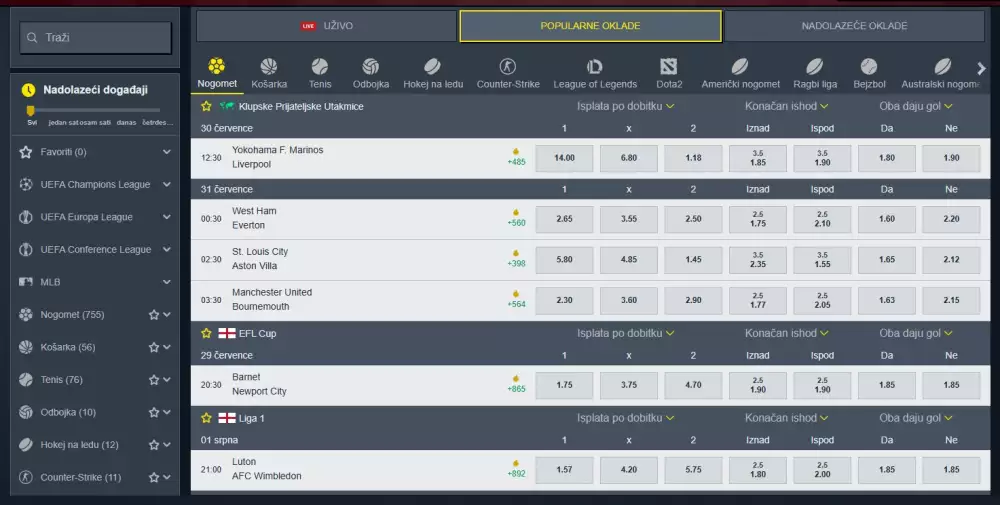Click the upcoming events time slider handle
Image resolution: width=1000 pixels, height=505 pixels.
pyautogui.click(x=30, y=111)
